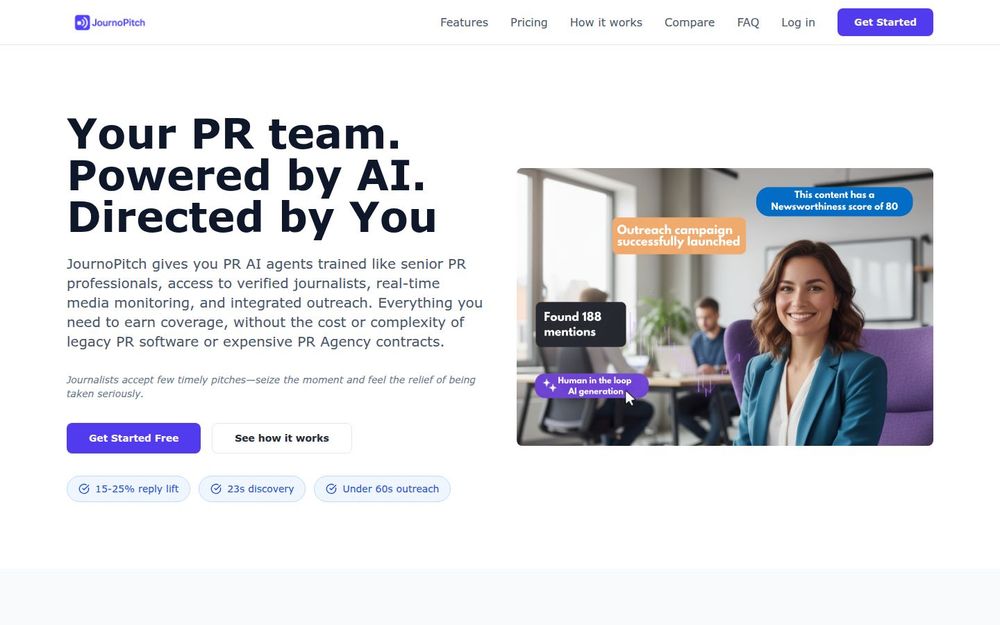The height and width of the screenshot is (625, 1000).
Task: Click the Found 188 mentions overlay
Action: [580, 324]
